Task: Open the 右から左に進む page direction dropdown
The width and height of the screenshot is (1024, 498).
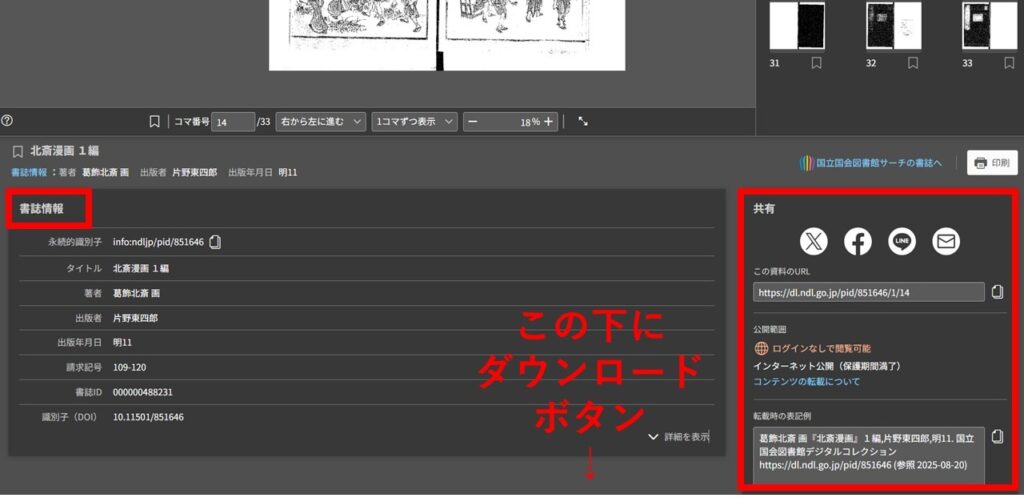Action: pos(320,122)
